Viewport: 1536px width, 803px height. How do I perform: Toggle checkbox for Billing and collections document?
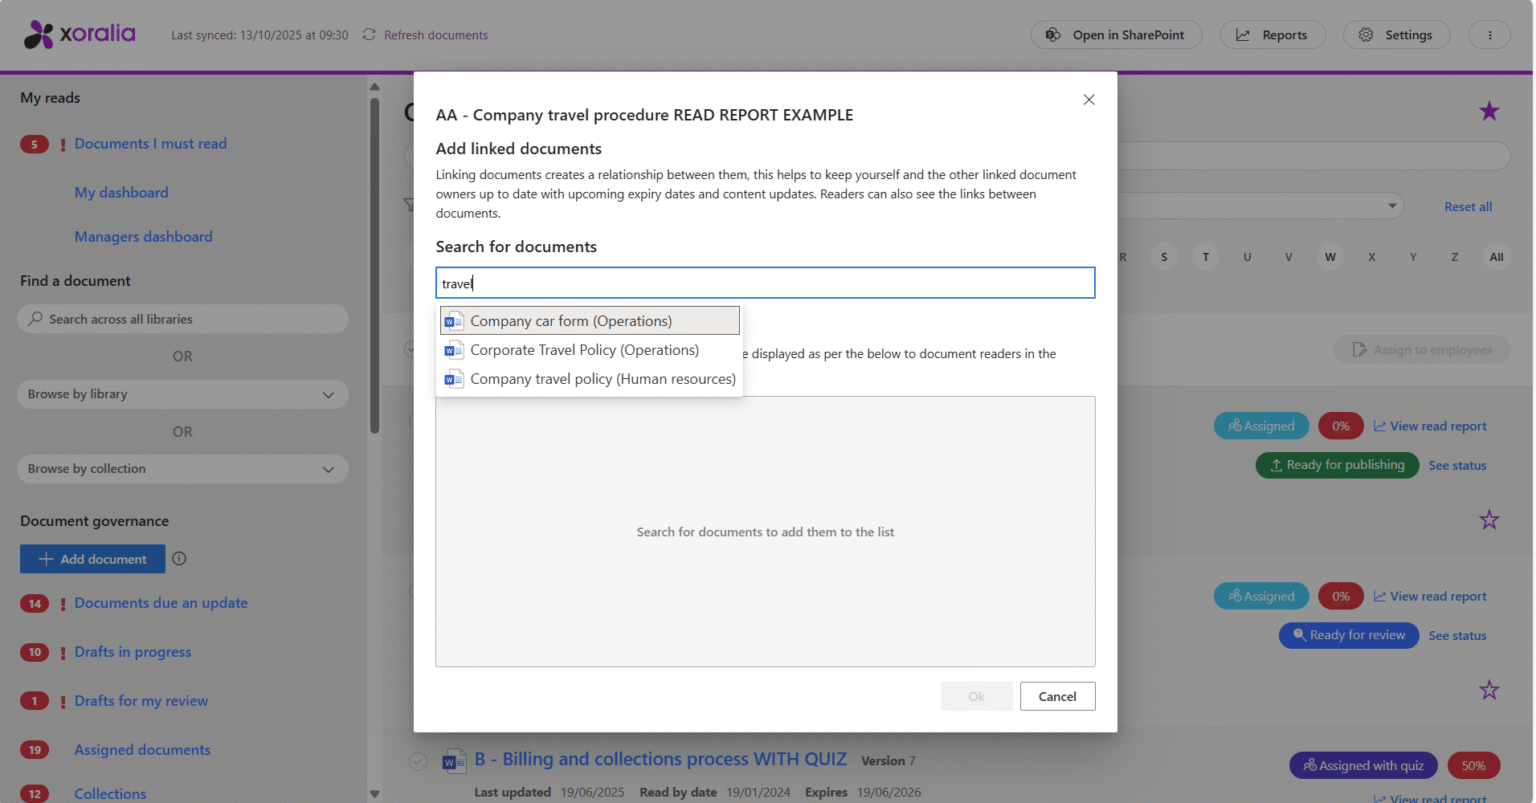[418, 762]
